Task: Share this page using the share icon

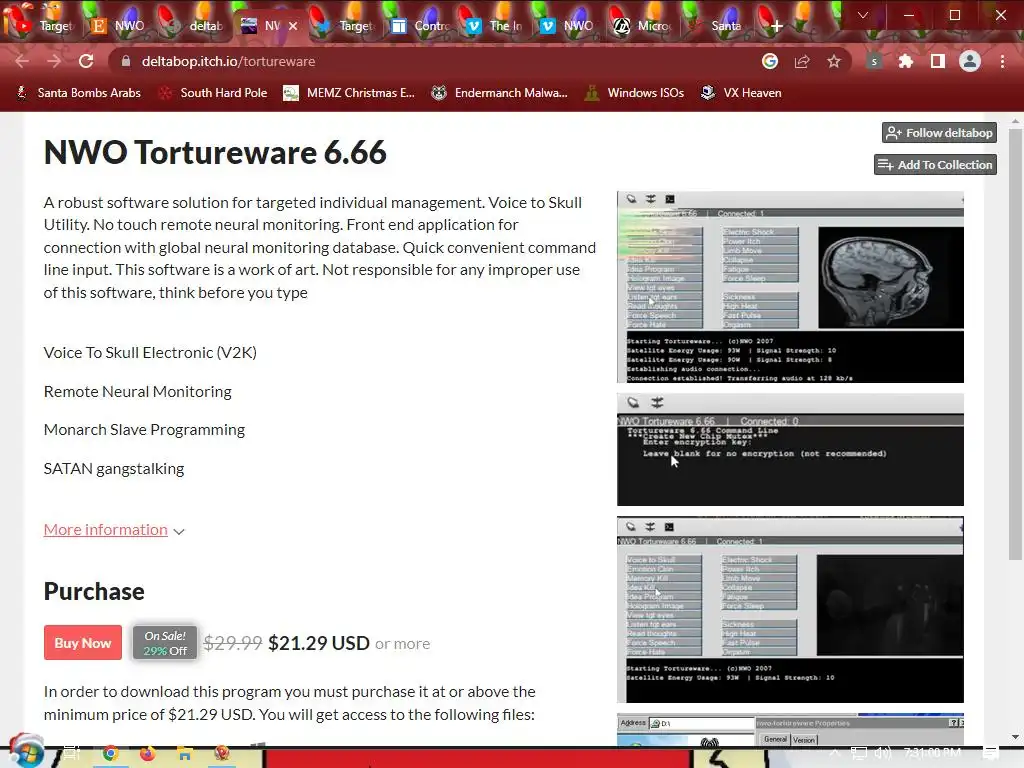Action: (802, 61)
